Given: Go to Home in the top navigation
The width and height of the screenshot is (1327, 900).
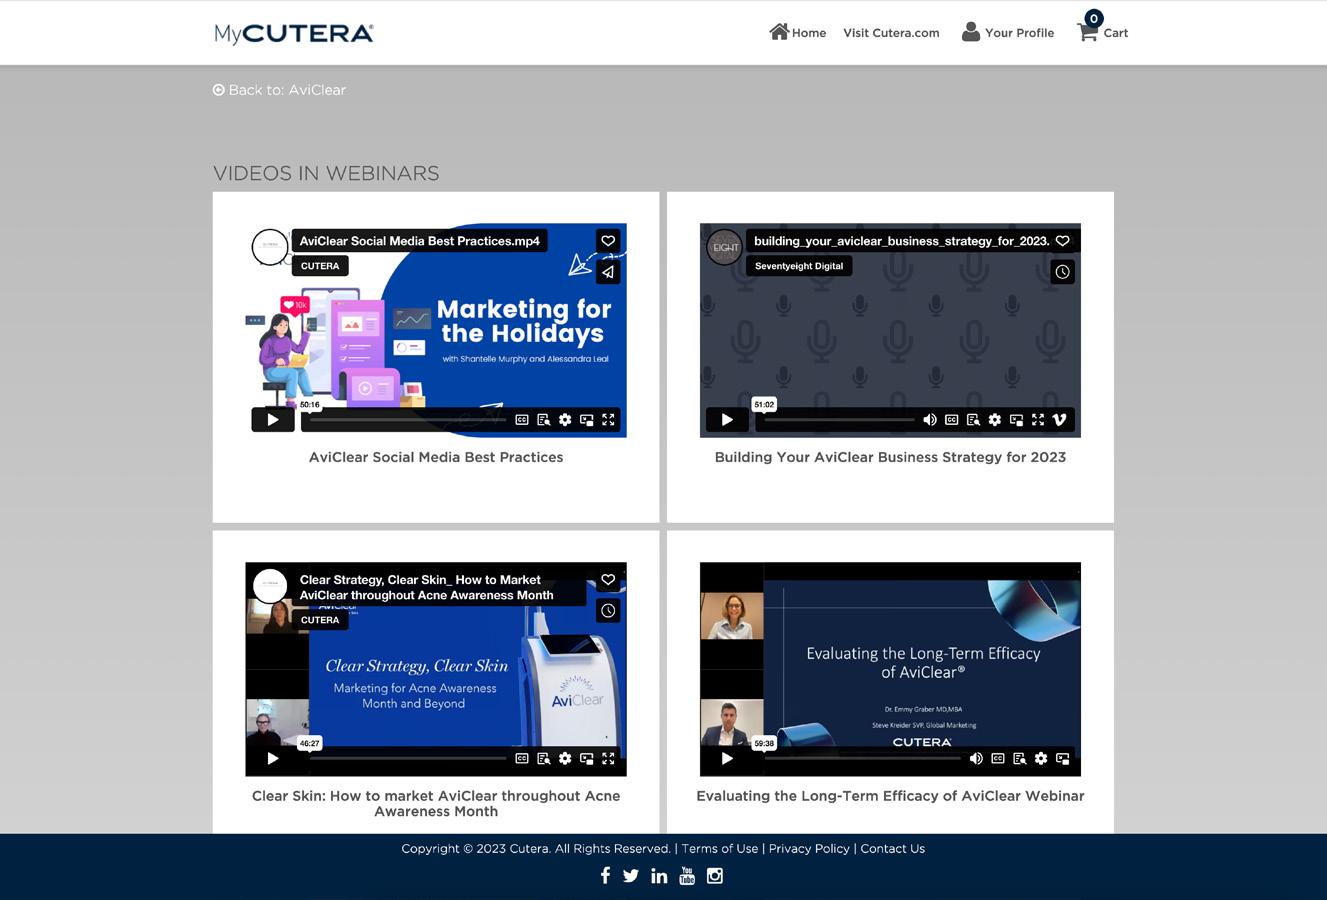Looking at the screenshot, I should tap(798, 32).
